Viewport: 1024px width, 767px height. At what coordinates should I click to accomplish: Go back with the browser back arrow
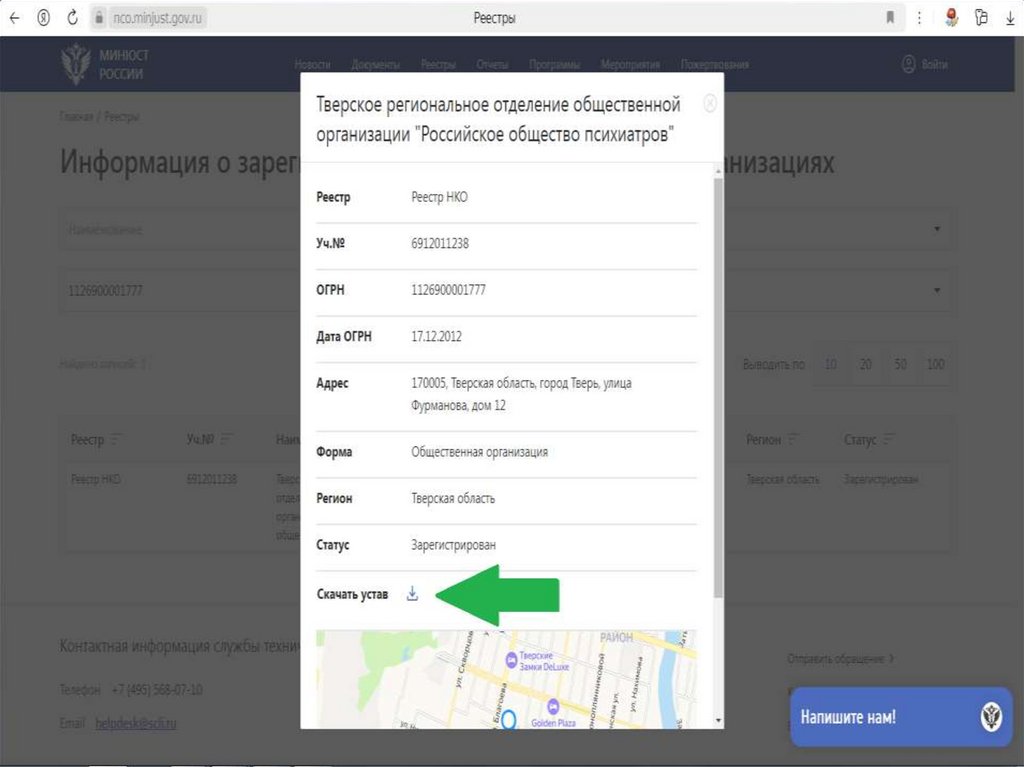tap(14, 18)
